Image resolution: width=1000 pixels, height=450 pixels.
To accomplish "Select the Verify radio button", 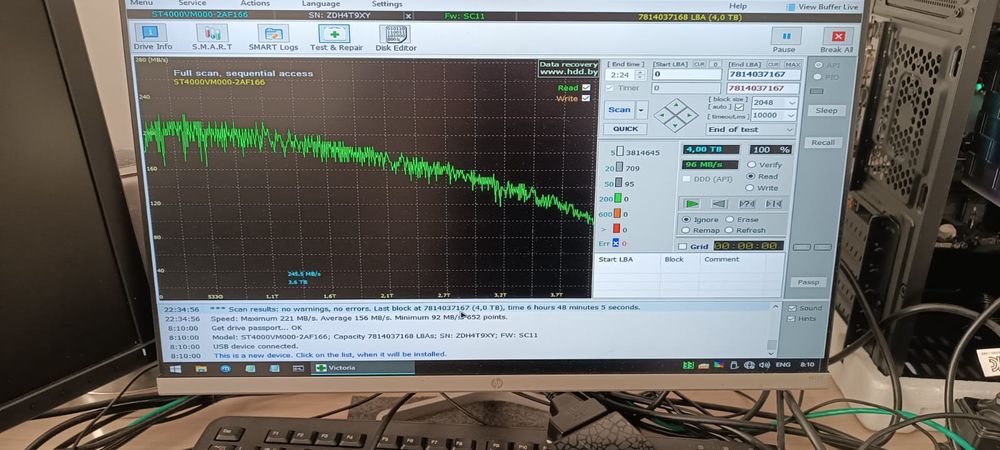I will (751, 165).
